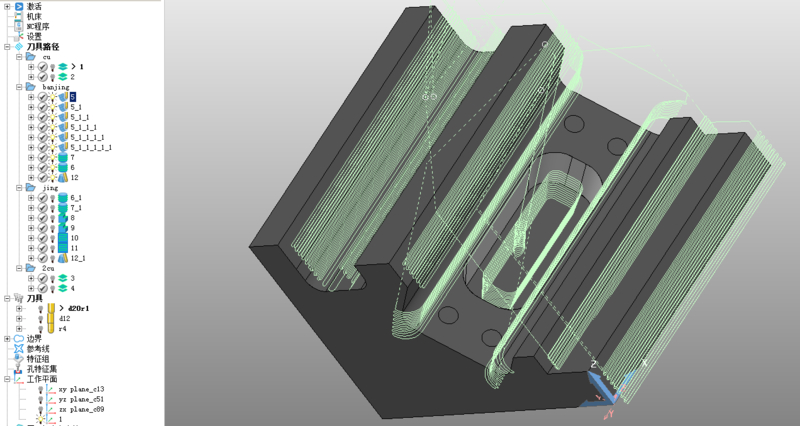Collapse the 刀具路径 toolpaths node
The width and height of the screenshot is (800, 426).
tap(7, 46)
